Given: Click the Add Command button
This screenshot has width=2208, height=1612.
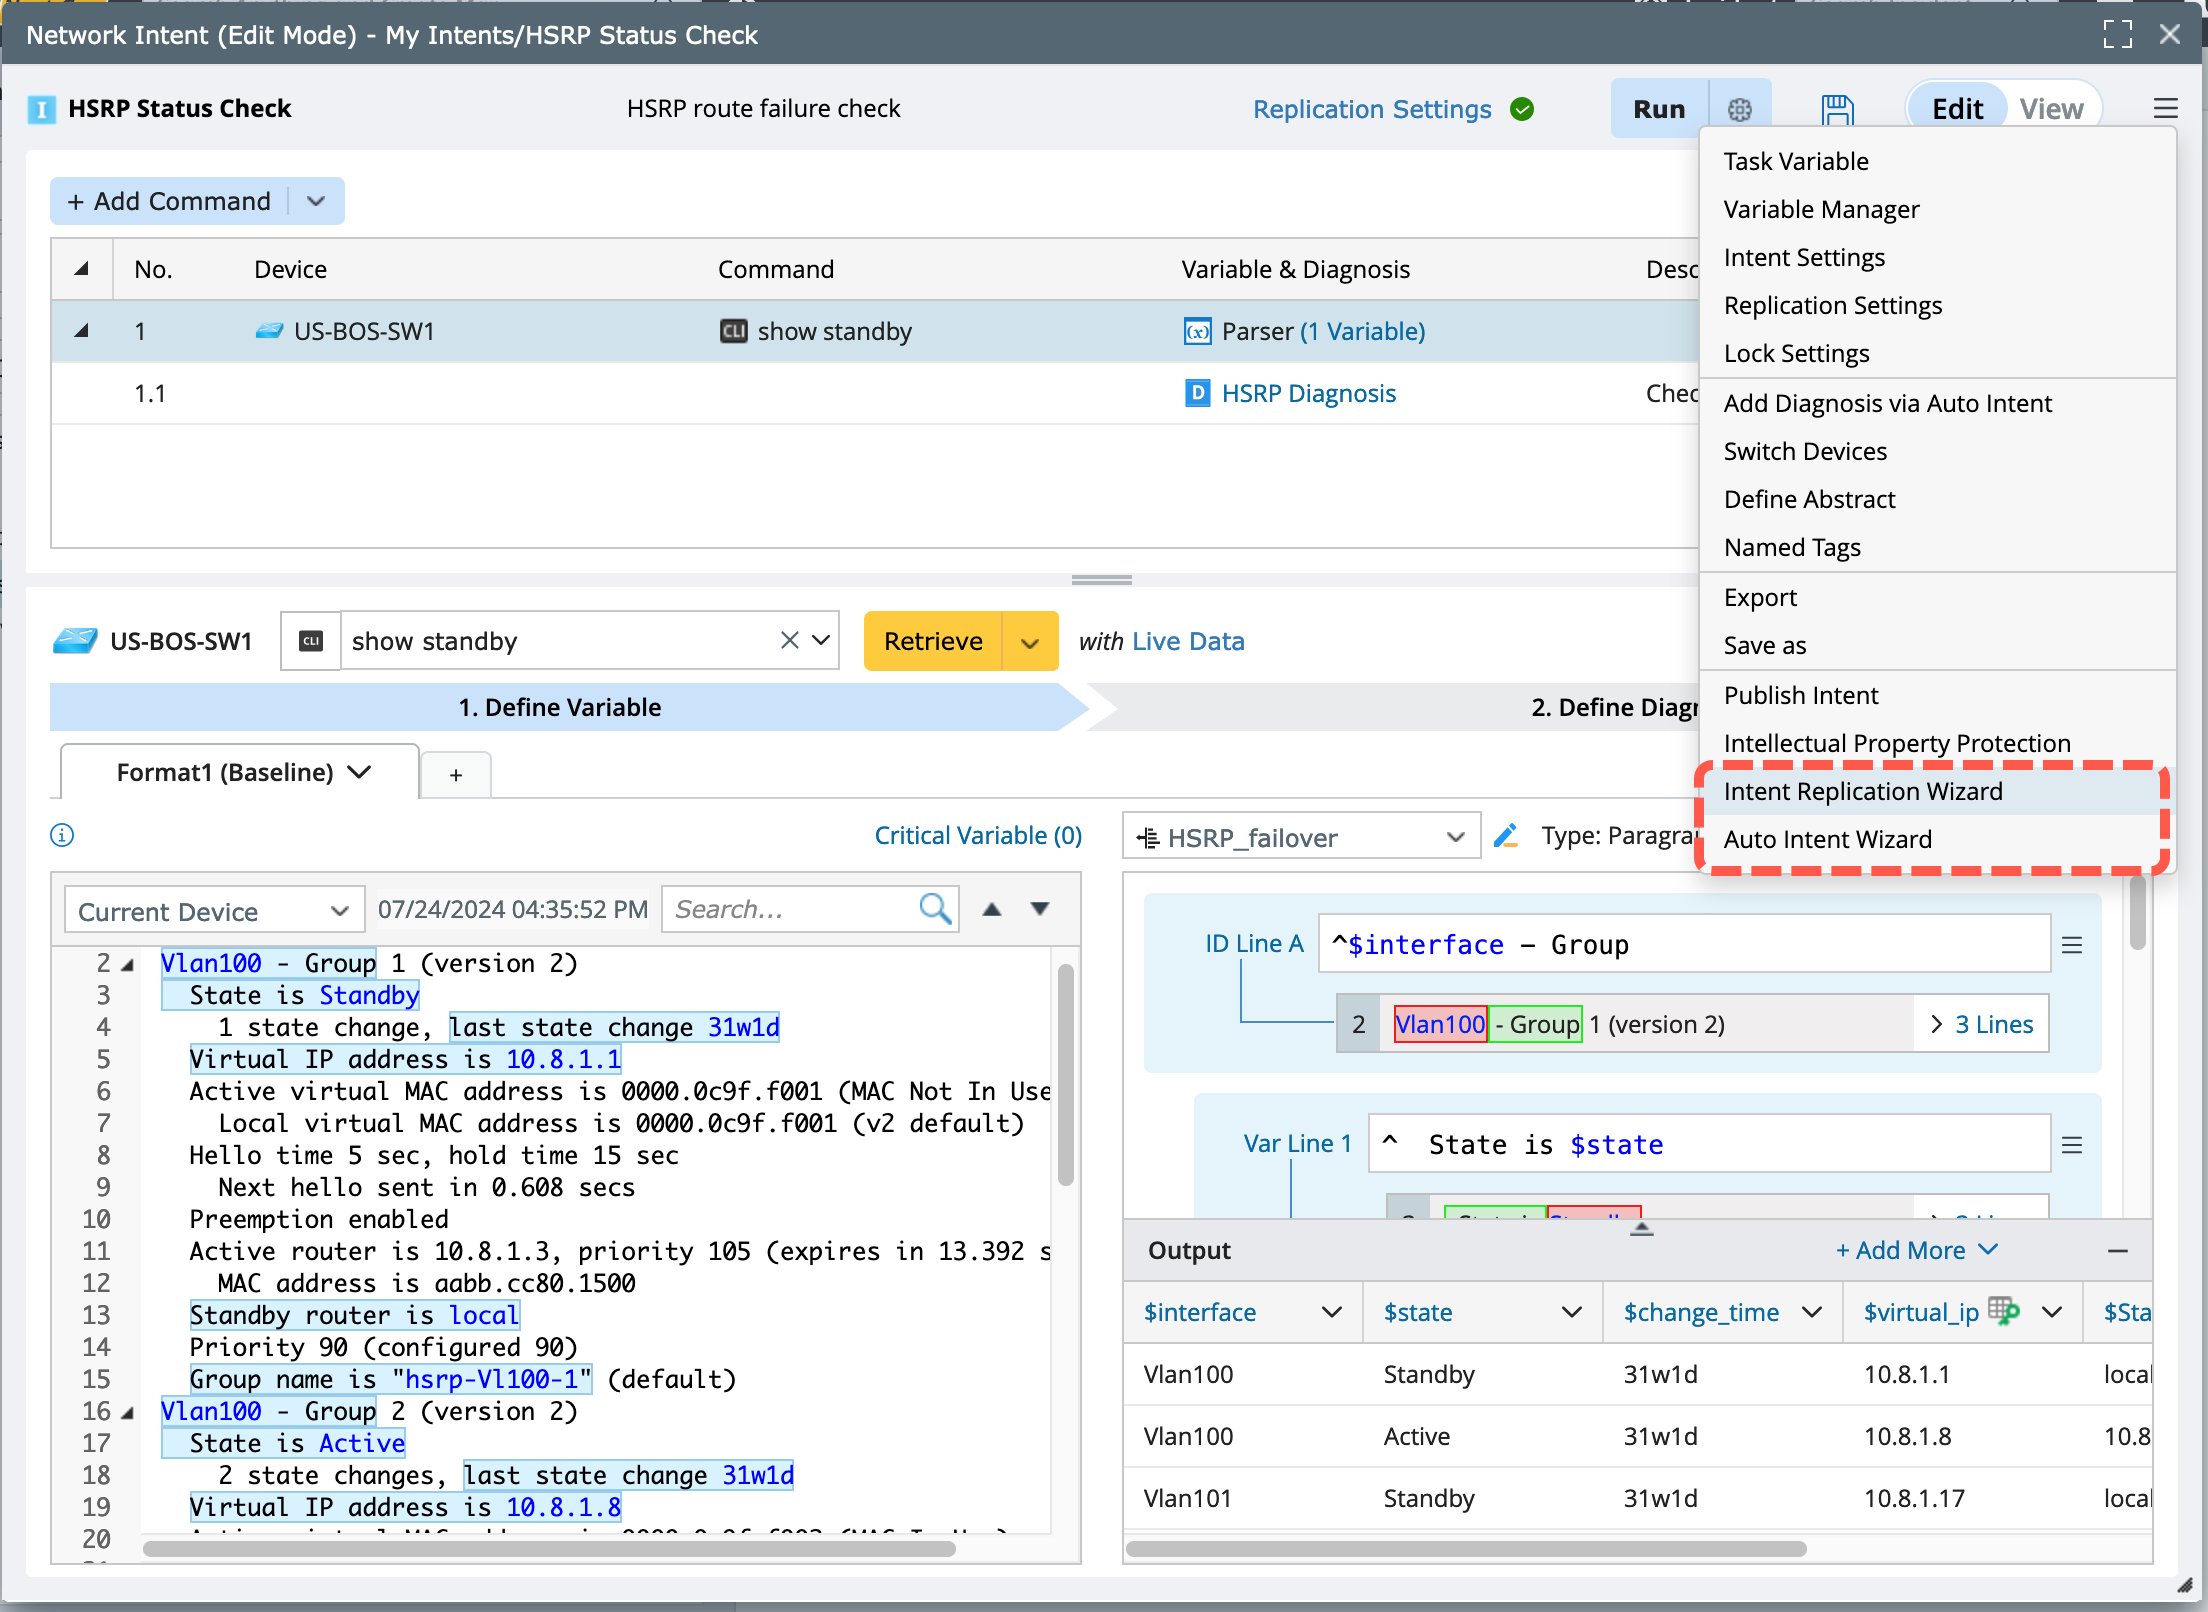Looking at the screenshot, I should coord(170,201).
